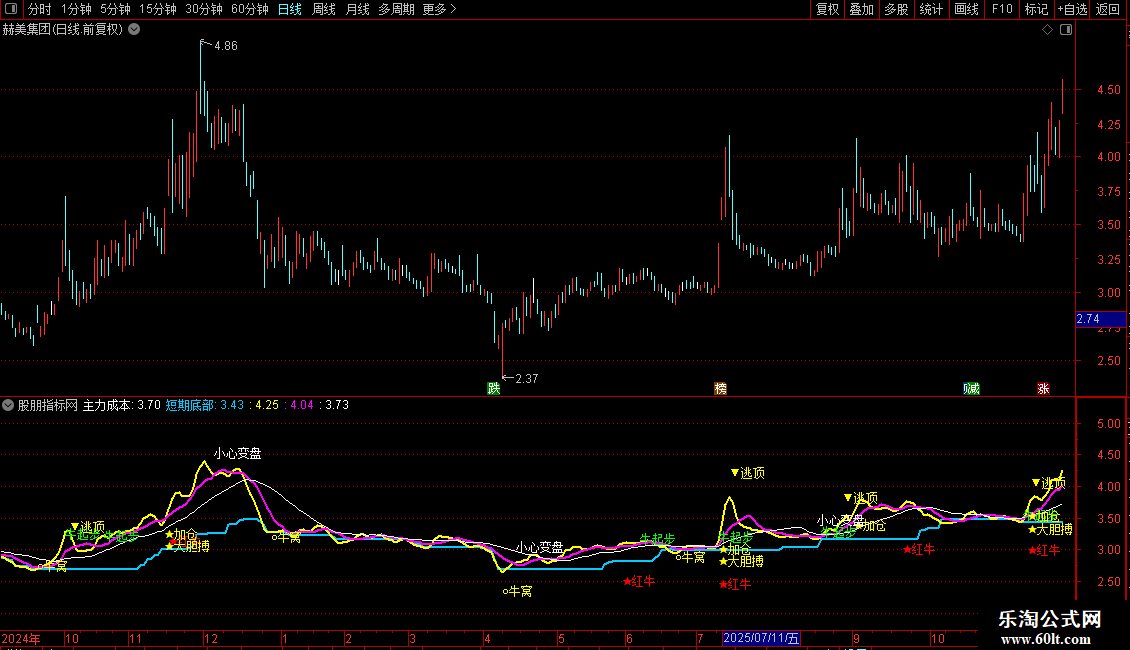Select the 60分钟 period tab

(x=250, y=9)
